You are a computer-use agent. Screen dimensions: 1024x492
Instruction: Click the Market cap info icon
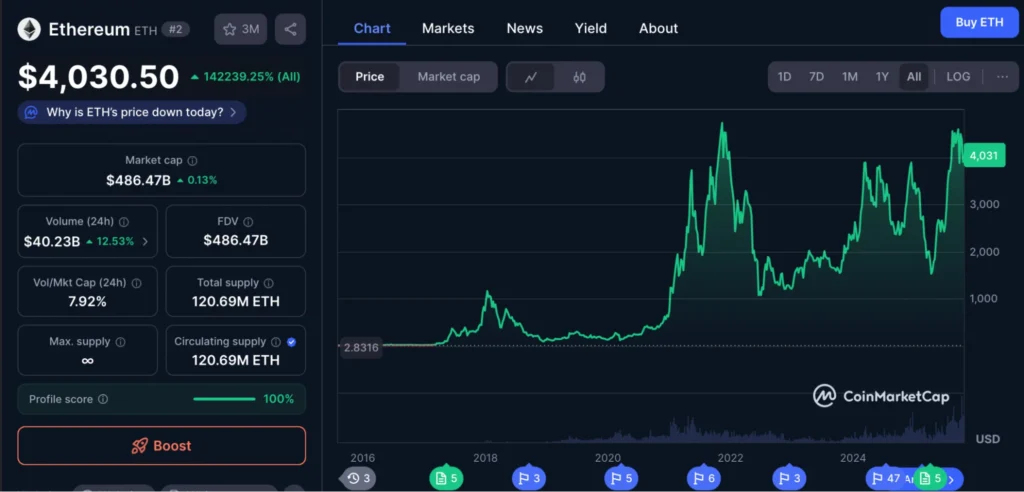(193, 161)
